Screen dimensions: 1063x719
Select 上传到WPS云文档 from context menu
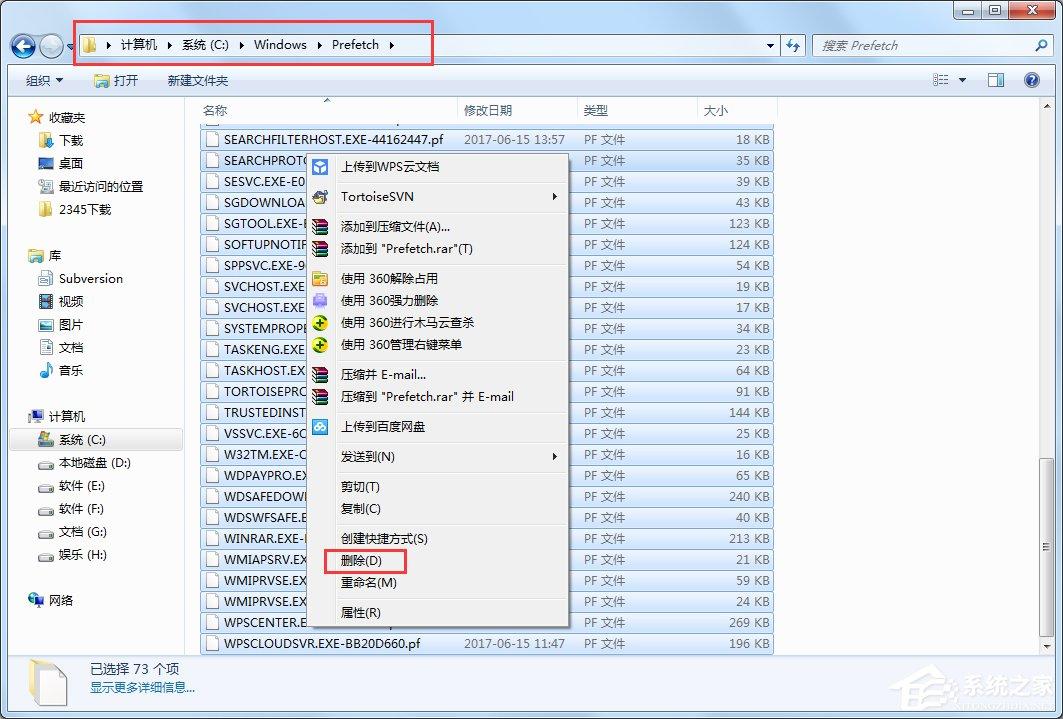coord(439,167)
